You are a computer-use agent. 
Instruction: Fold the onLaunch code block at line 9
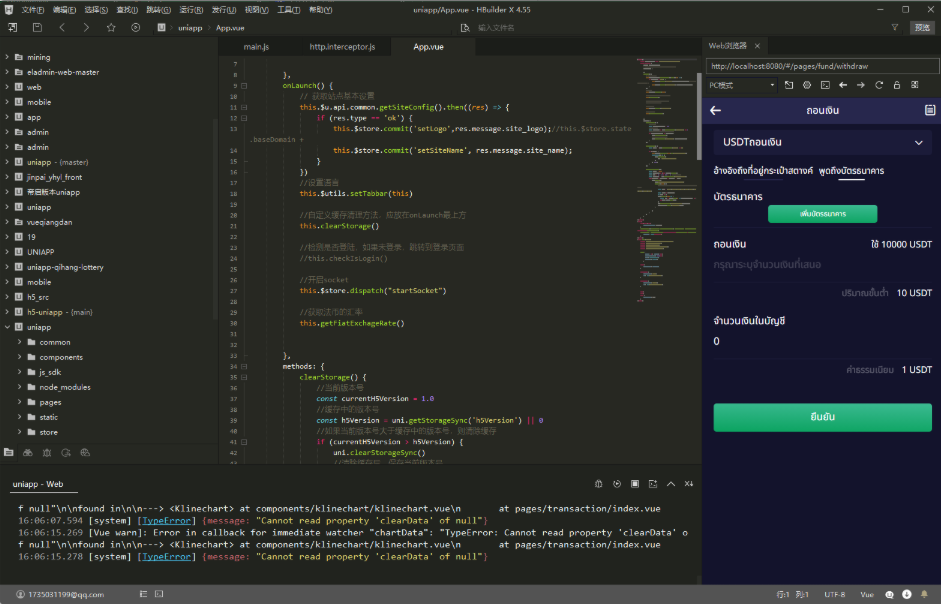tap(244, 86)
